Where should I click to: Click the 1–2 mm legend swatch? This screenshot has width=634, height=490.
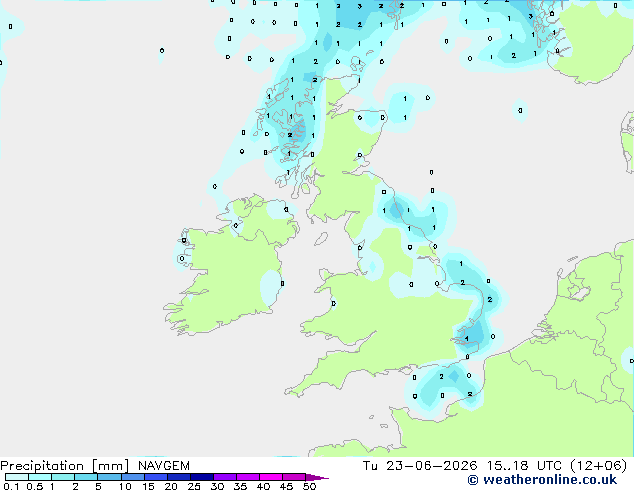coord(63,477)
